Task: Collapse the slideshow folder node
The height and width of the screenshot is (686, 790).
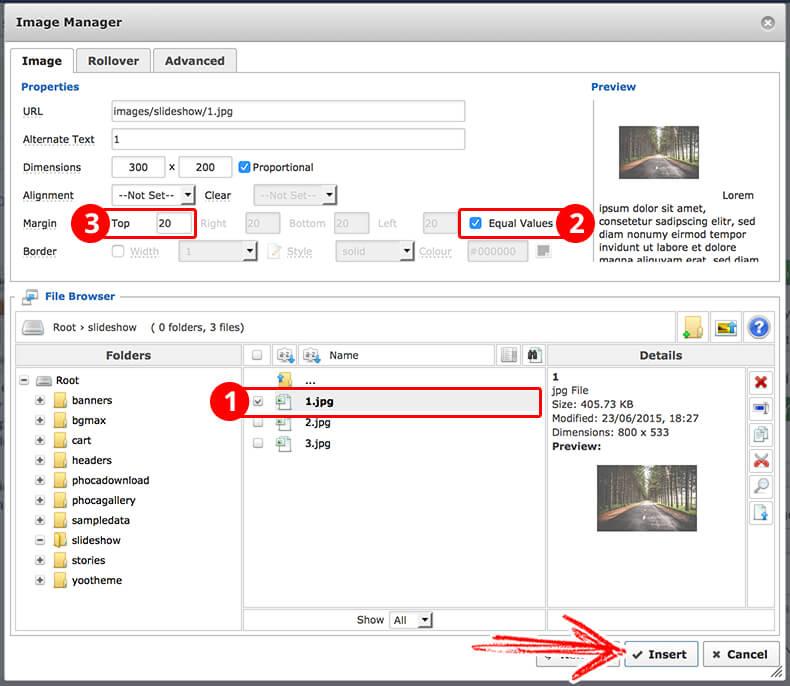Action: tap(40, 540)
